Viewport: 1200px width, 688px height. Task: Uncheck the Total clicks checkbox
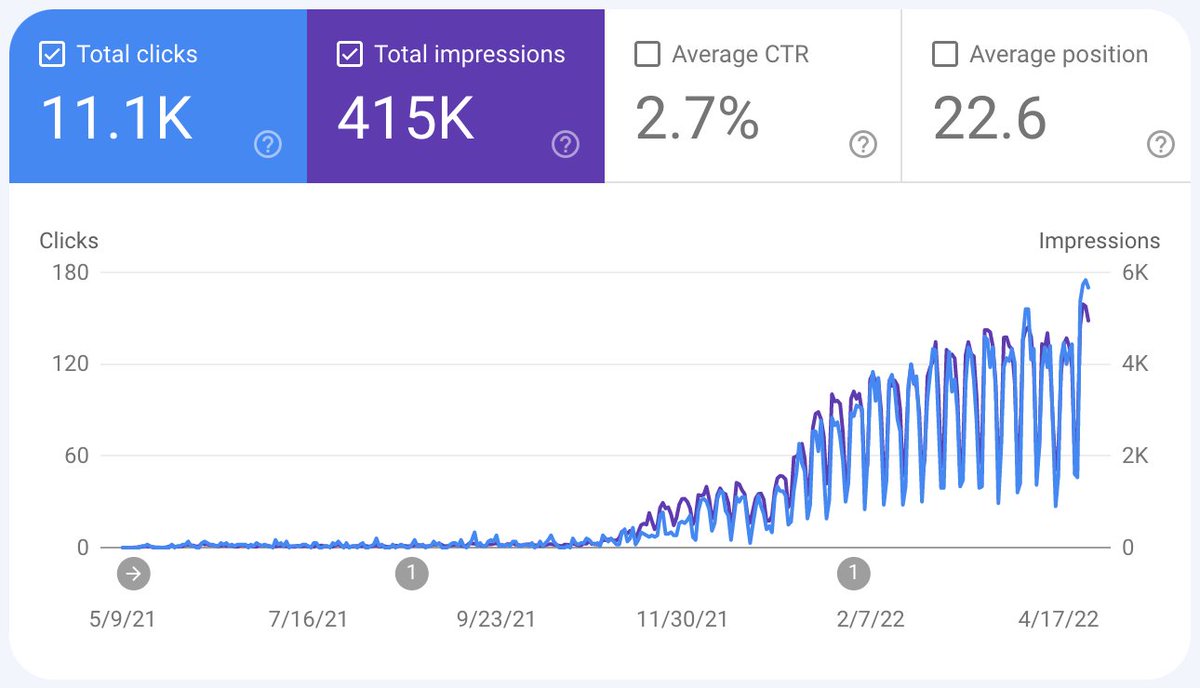pos(52,54)
